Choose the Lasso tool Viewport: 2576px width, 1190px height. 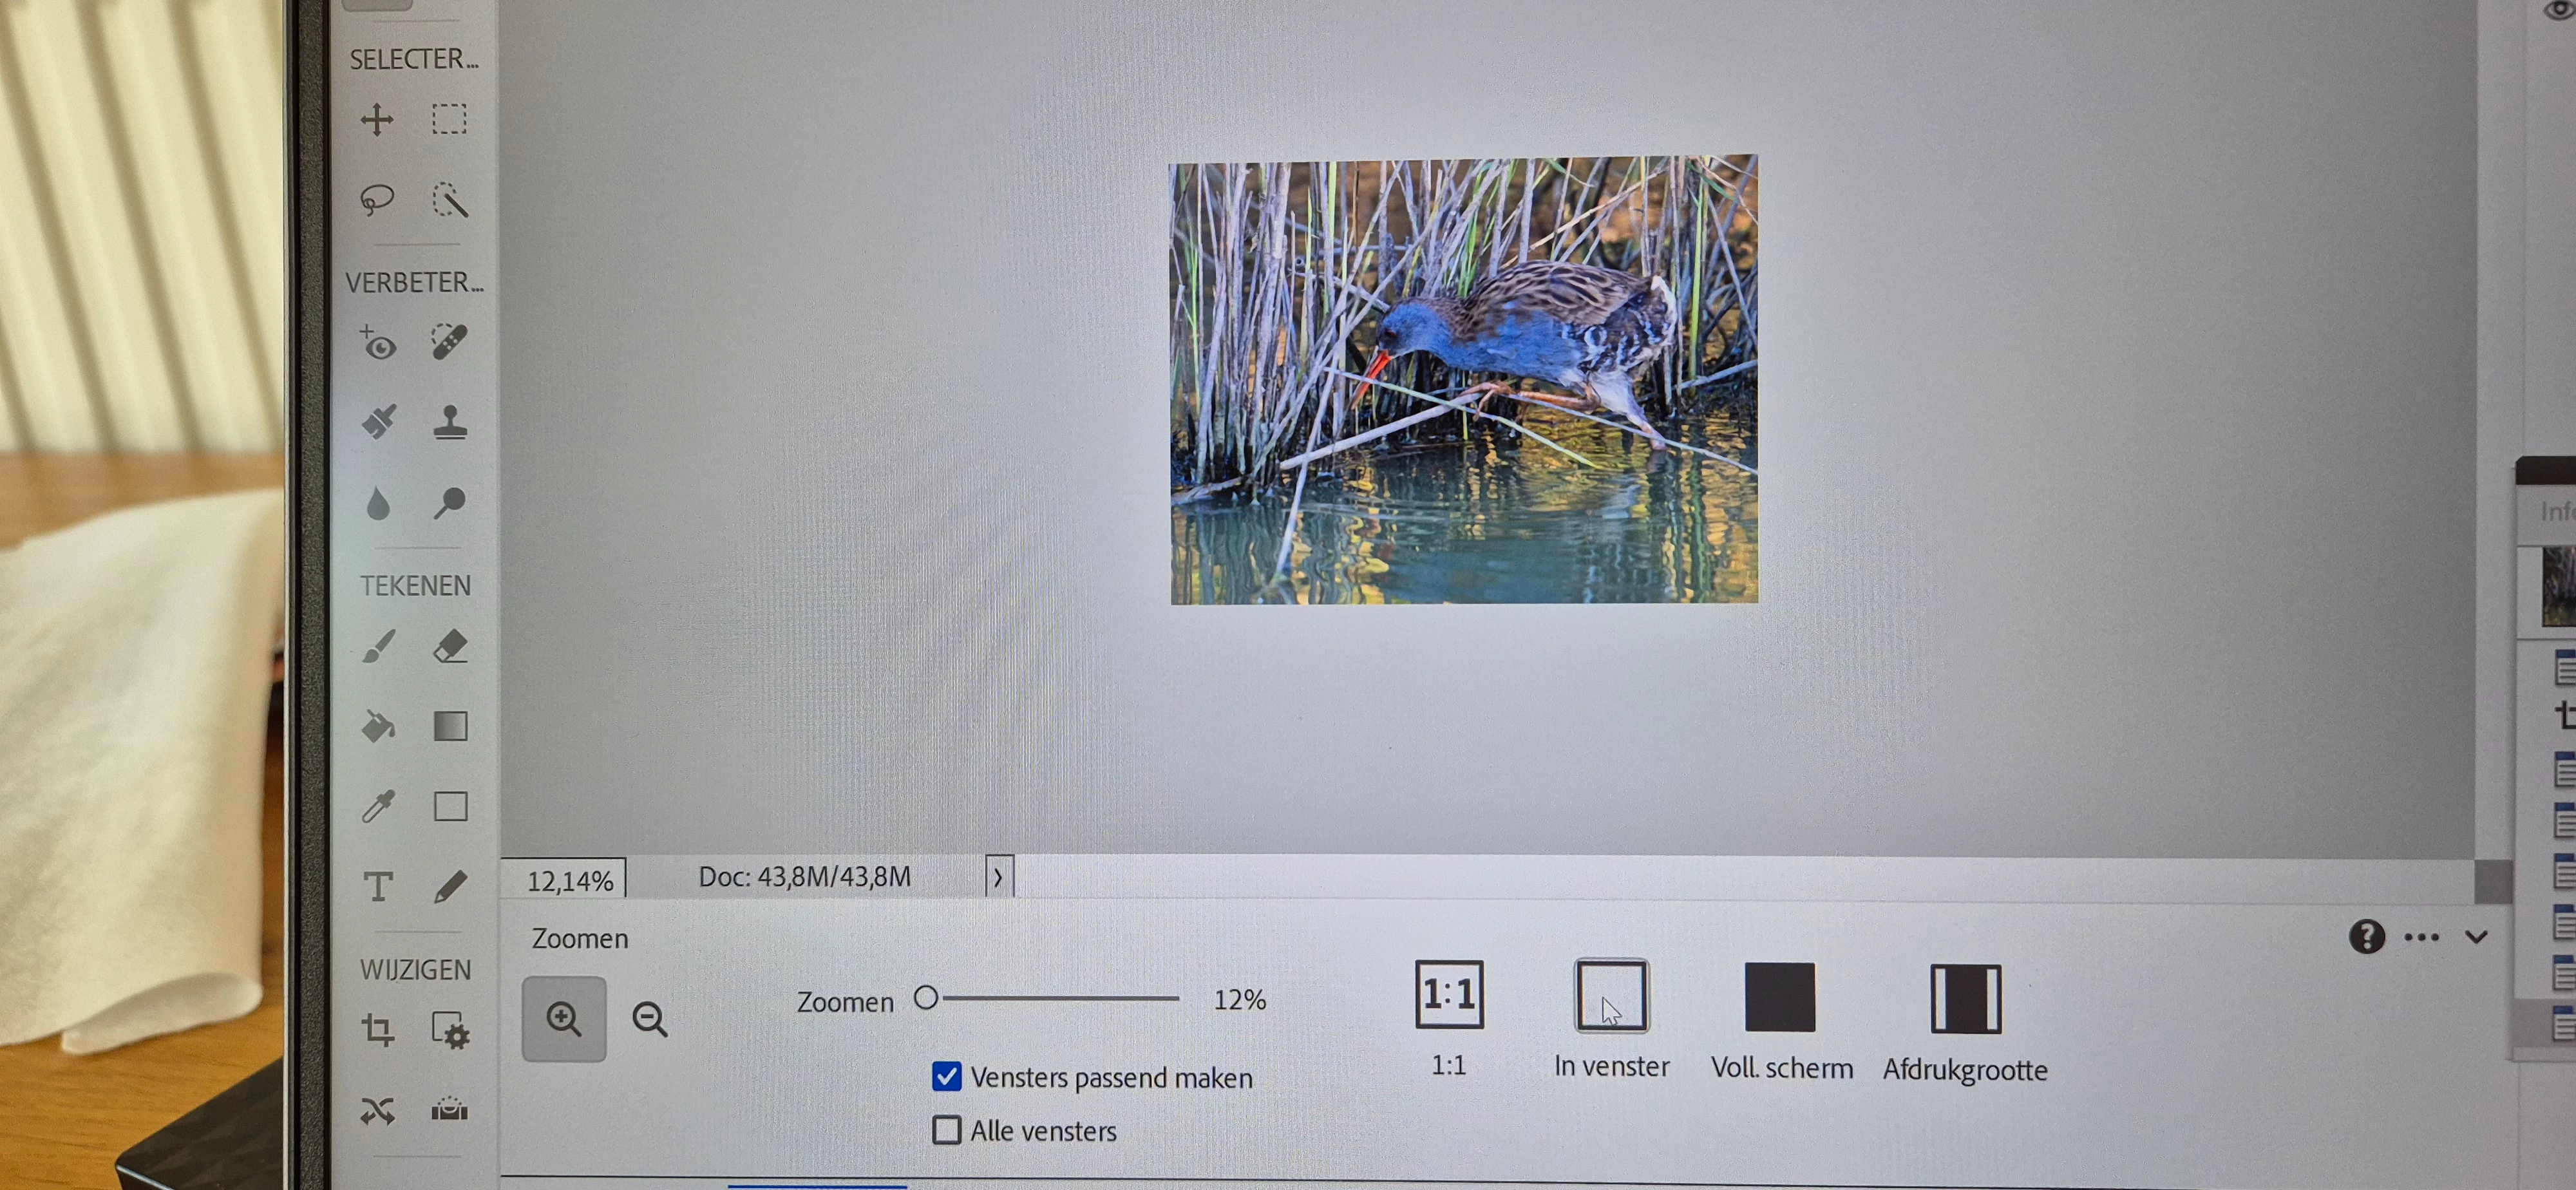(x=377, y=200)
